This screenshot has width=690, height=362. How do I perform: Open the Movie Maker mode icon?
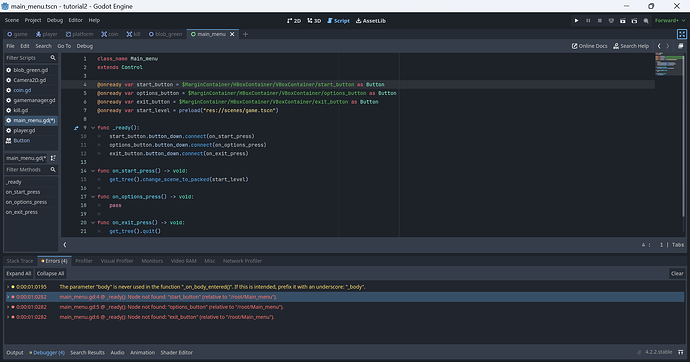click(646, 21)
